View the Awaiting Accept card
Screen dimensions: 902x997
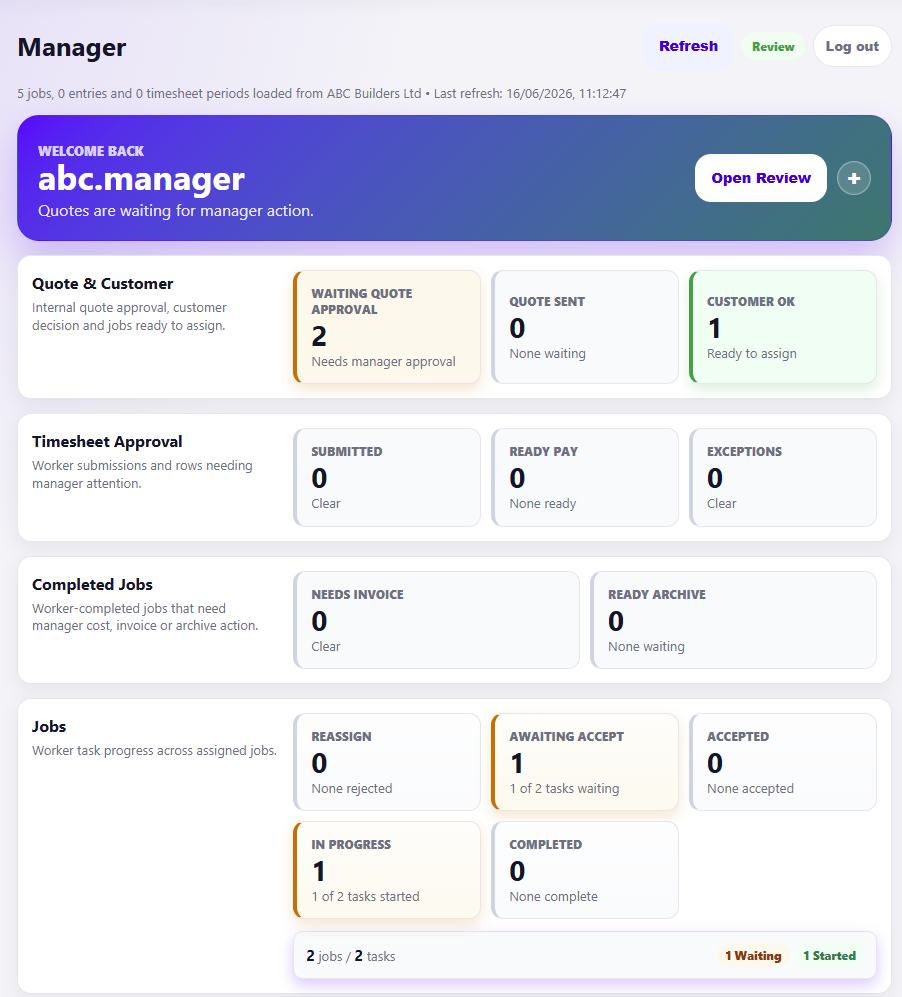click(585, 762)
